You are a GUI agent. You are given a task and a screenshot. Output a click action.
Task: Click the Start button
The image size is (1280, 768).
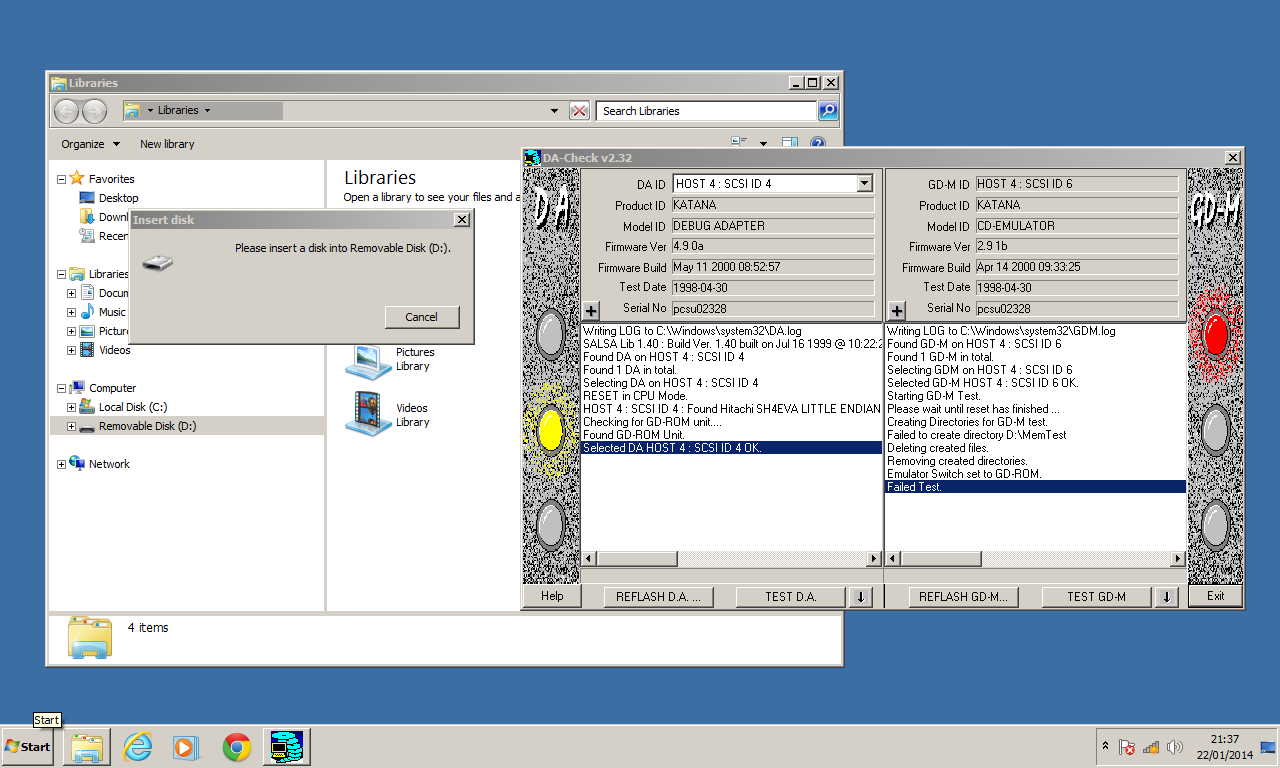click(28, 747)
